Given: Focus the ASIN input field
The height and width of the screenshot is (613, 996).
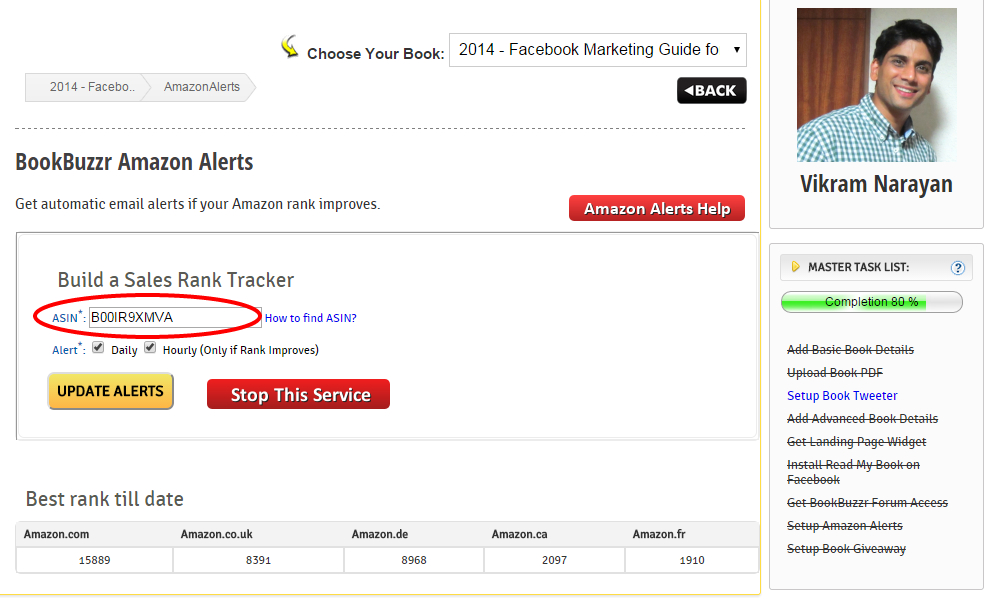Looking at the screenshot, I should [175, 317].
